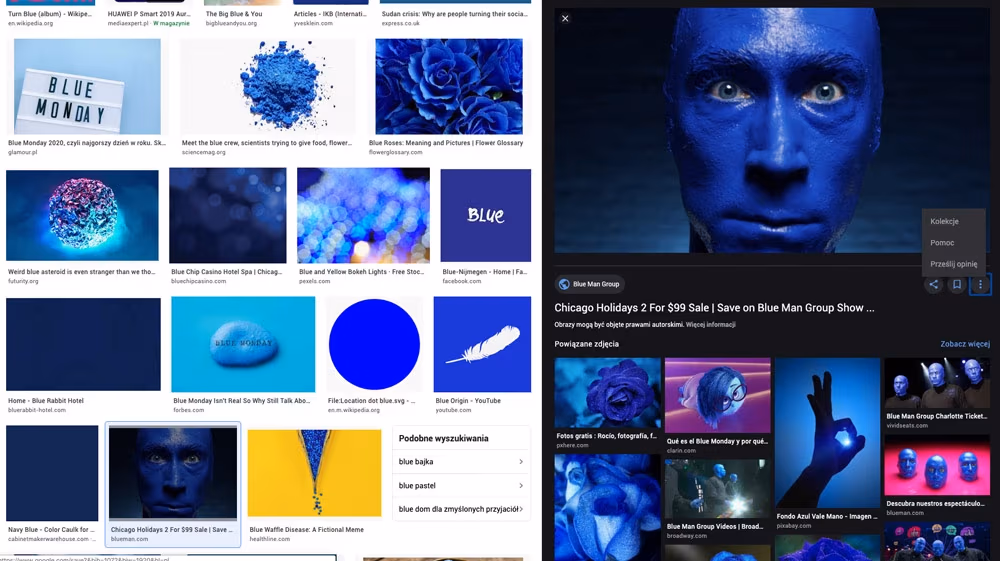Viewport: 1000px width, 561px height.
Task: Select Kolekcje from the popup menu
Action: pyautogui.click(x=945, y=221)
